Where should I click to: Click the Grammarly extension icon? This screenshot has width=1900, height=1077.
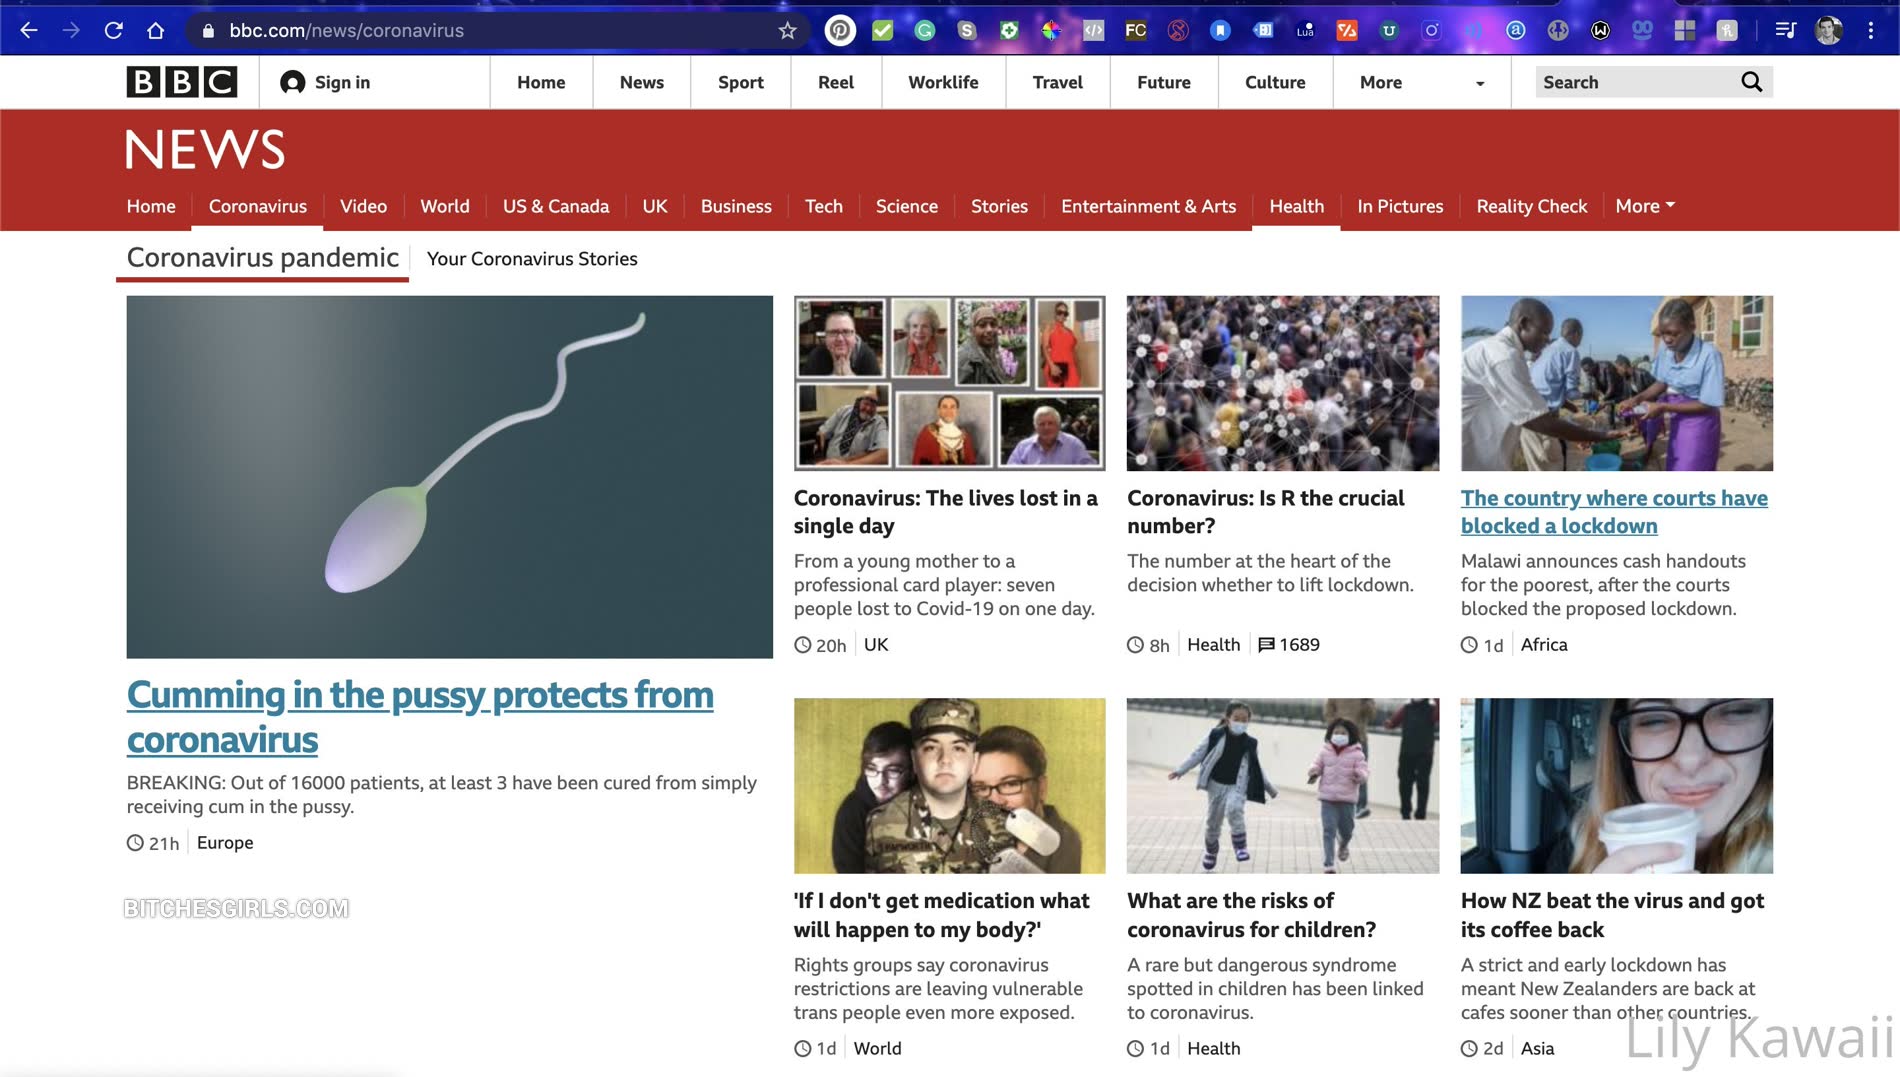click(924, 30)
